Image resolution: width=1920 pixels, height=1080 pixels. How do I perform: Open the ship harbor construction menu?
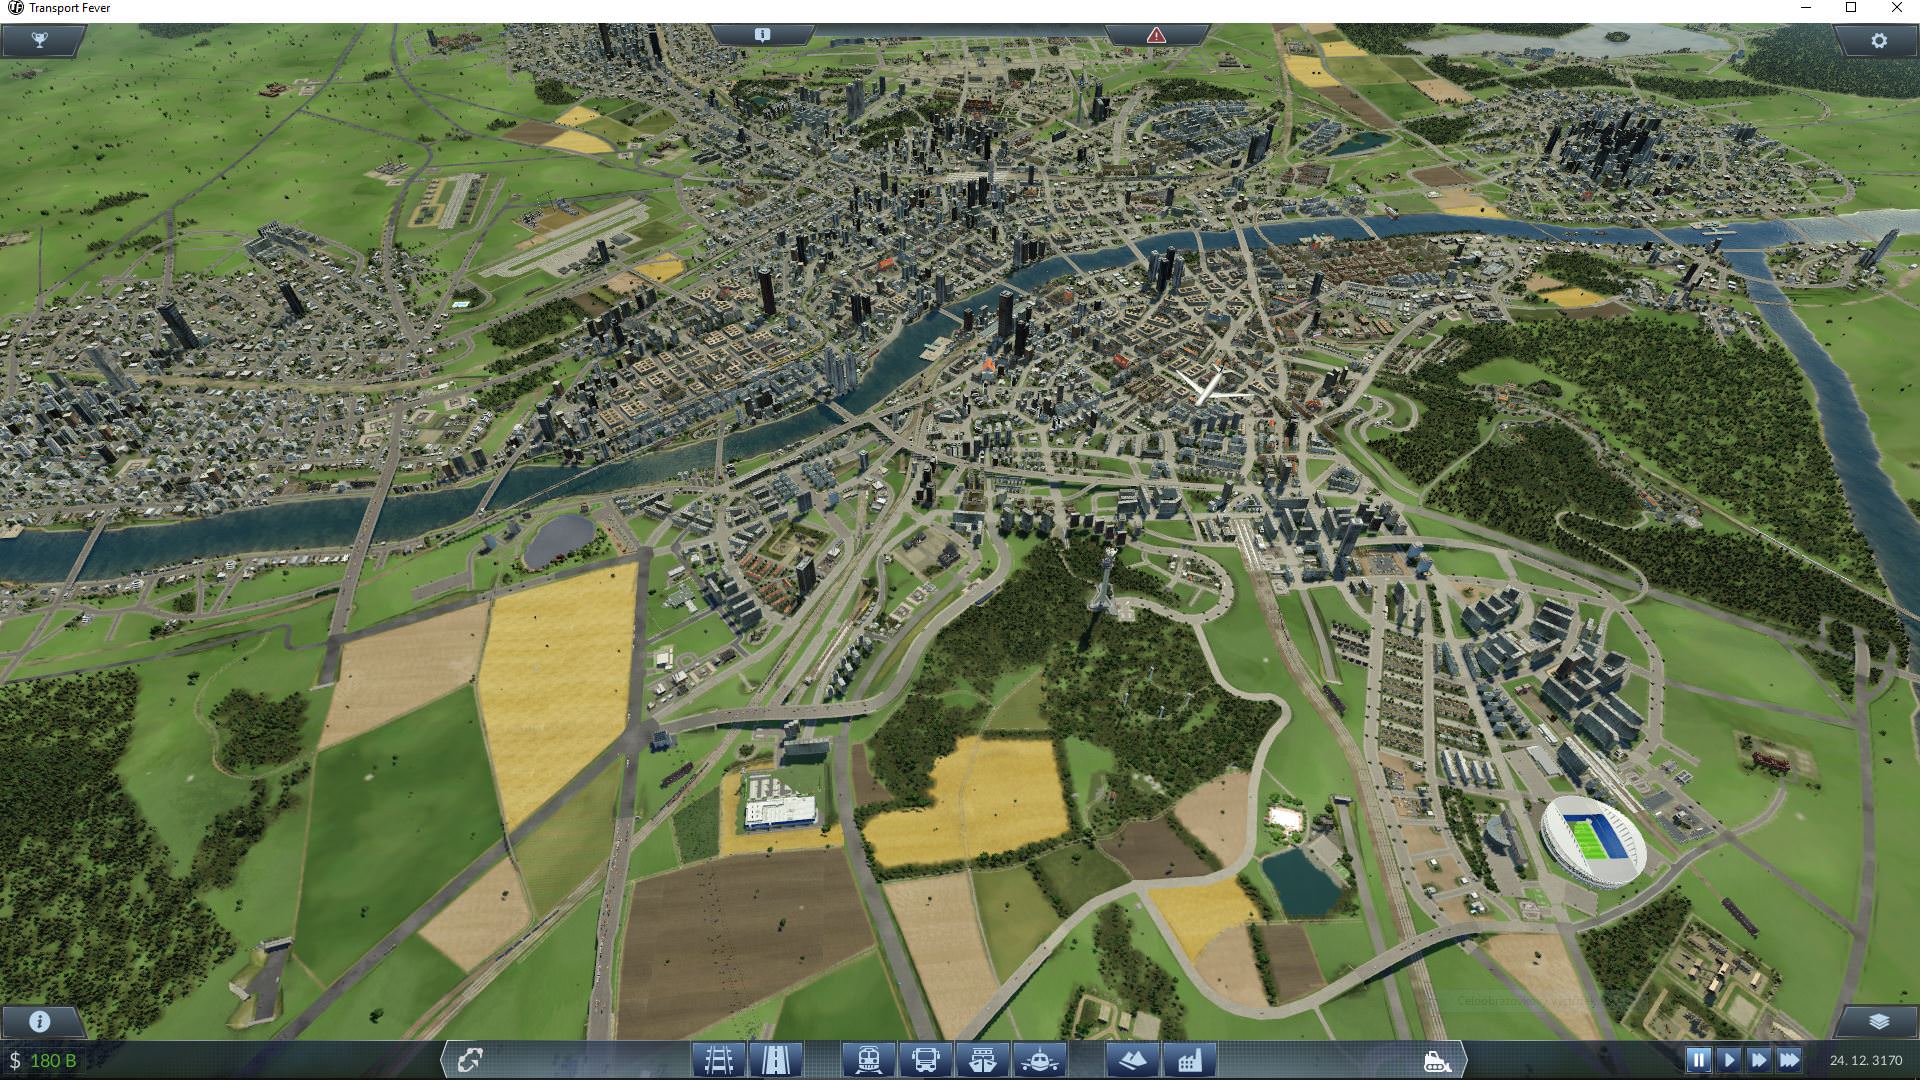pos(982,1058)
